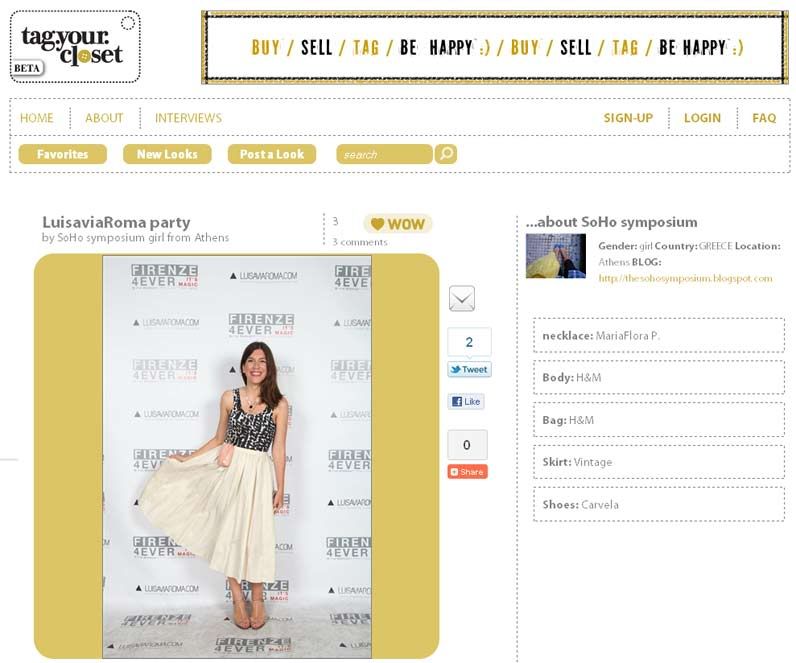Viewport: 796px width, 663px height.
Task: Click the LuisaviaRoma party photo
Action: coord(237,457)
